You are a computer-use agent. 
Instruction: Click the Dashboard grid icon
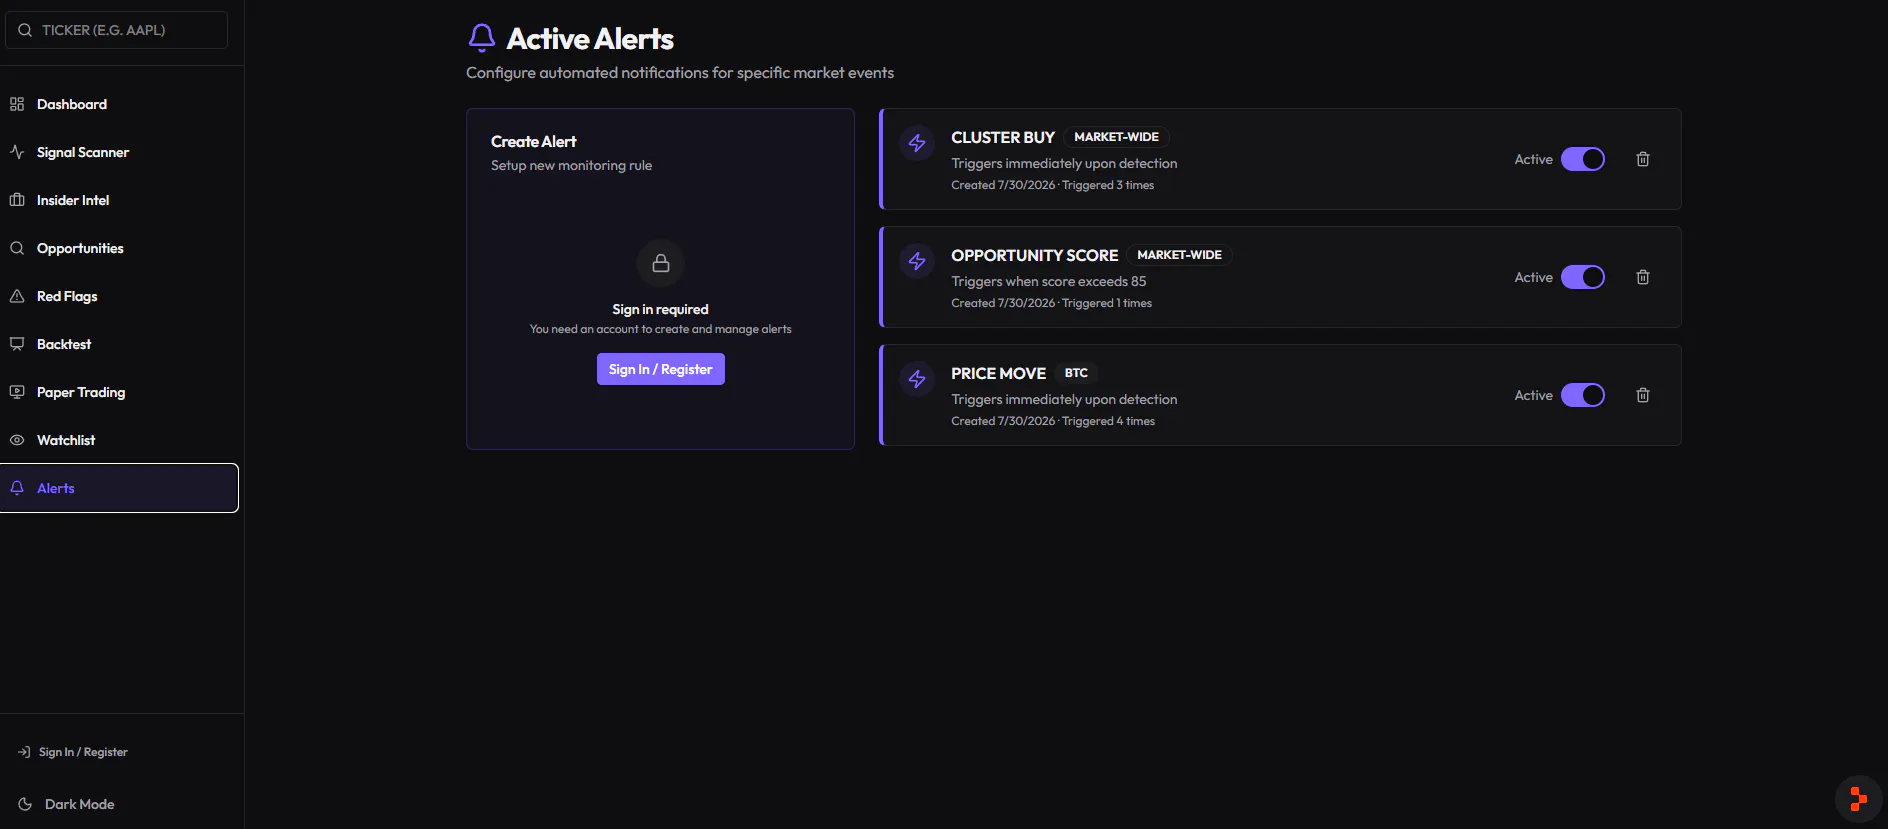[x=17, y=104]
